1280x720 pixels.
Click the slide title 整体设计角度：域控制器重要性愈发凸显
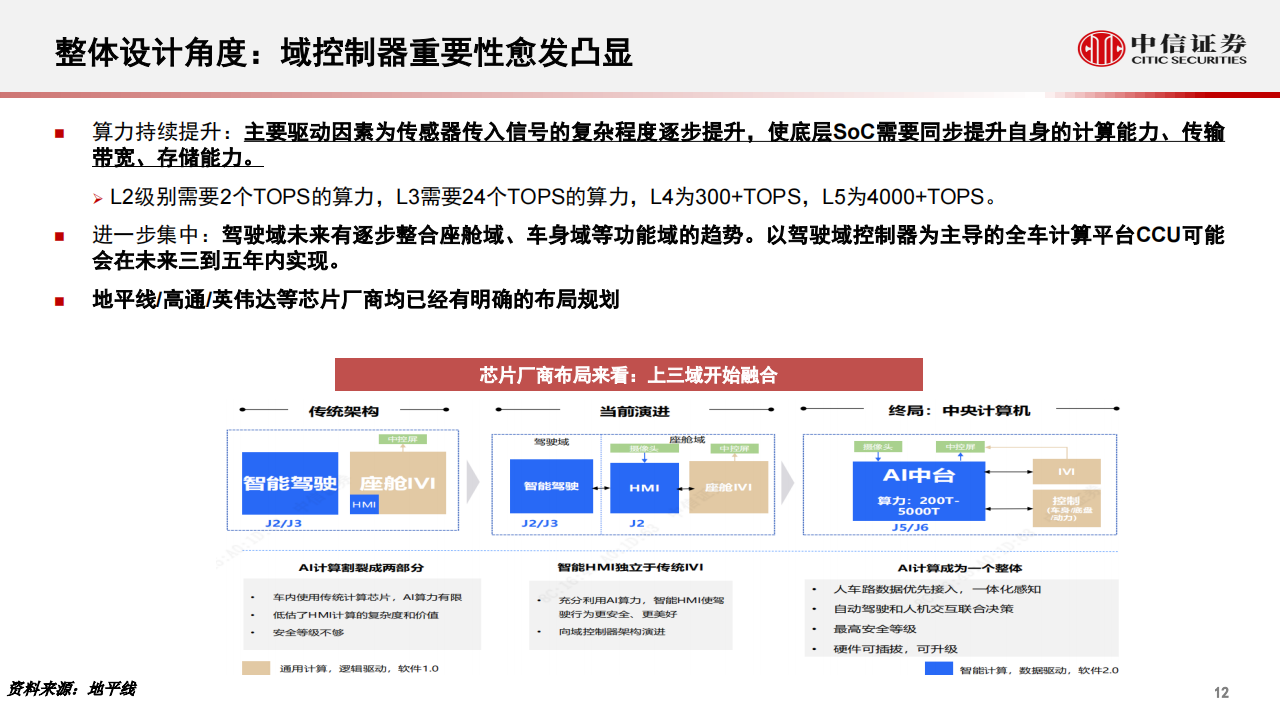[344, 52]
